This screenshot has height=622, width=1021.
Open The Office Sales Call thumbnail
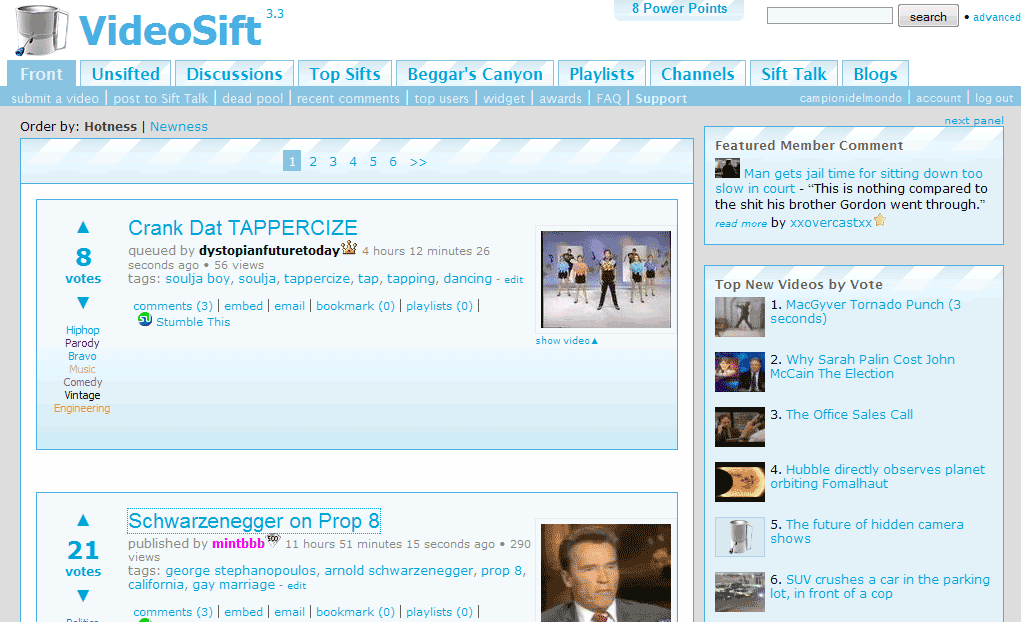click(740, 427)
